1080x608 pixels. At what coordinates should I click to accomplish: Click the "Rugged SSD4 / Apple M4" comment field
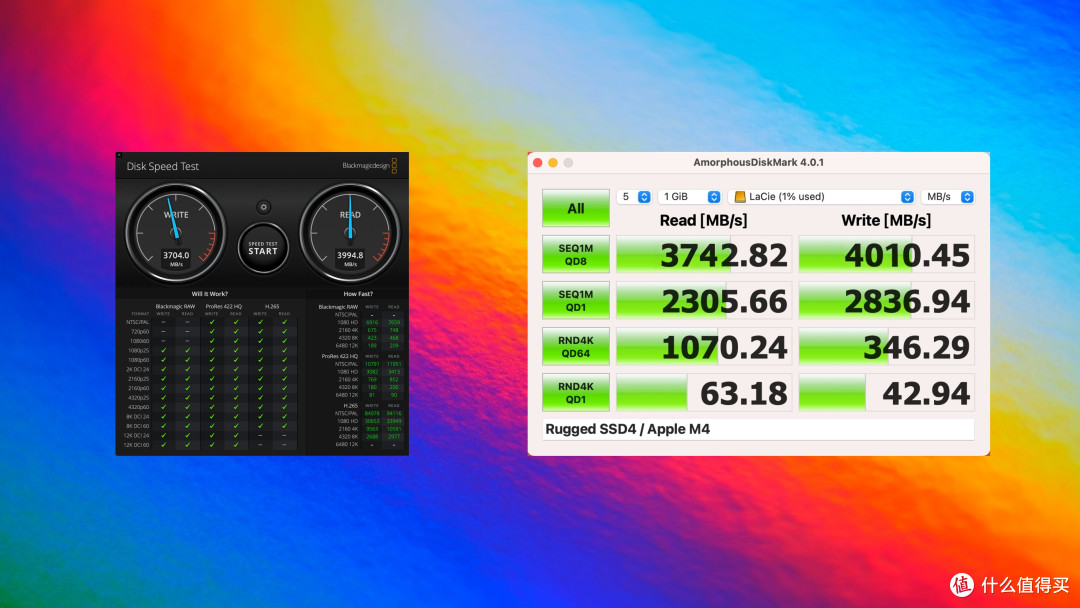[758, 429]
